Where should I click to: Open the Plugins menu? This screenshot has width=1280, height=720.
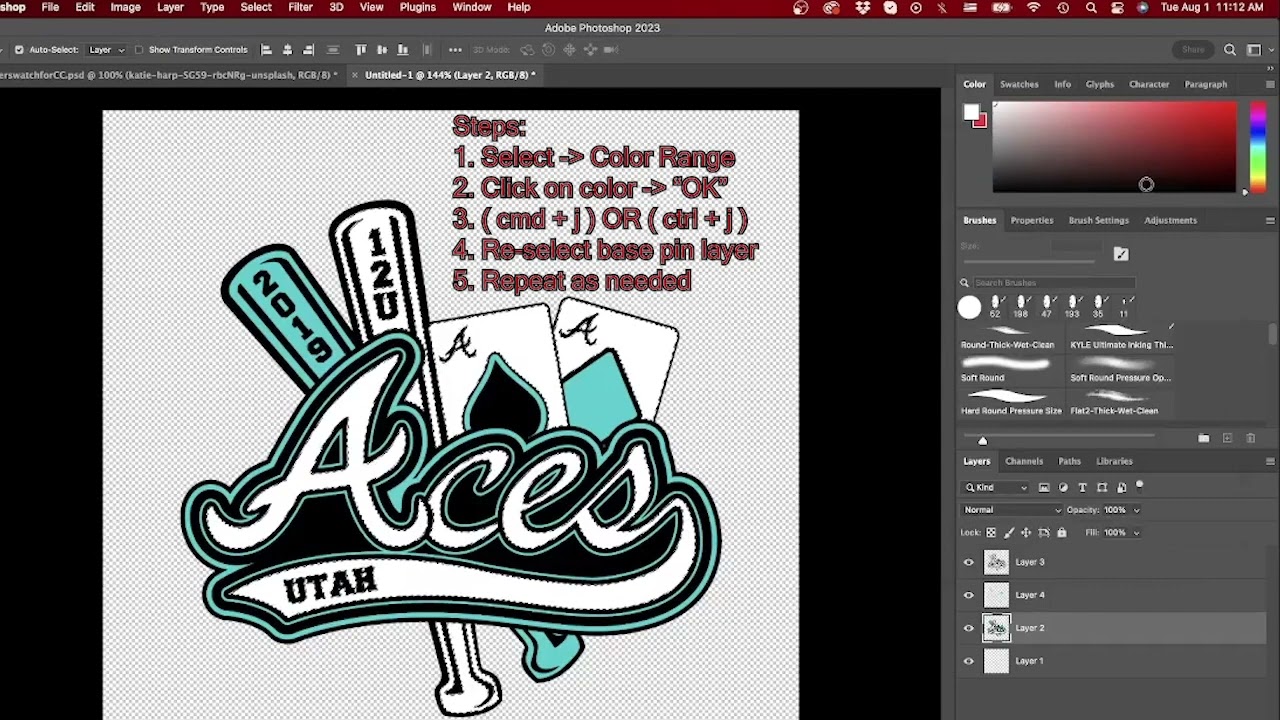click(418, 7)
